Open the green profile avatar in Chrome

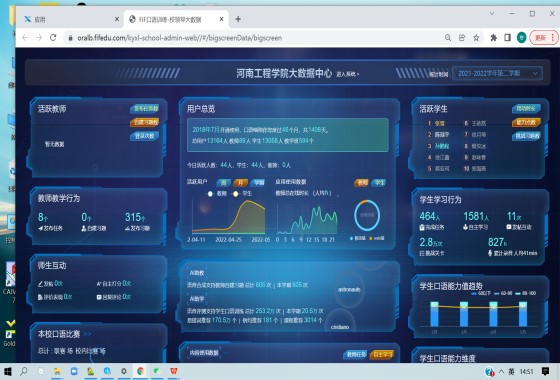pos(521,38)
